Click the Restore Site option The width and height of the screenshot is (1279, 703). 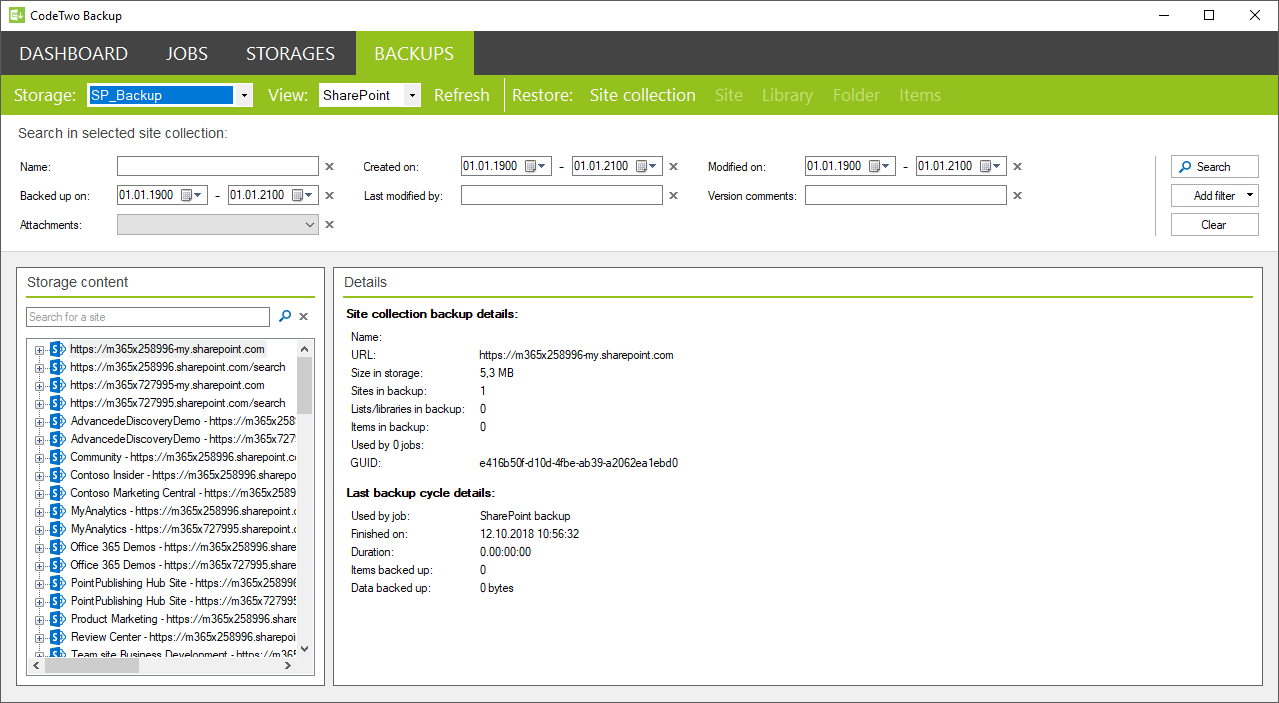(x=729, y=95)
